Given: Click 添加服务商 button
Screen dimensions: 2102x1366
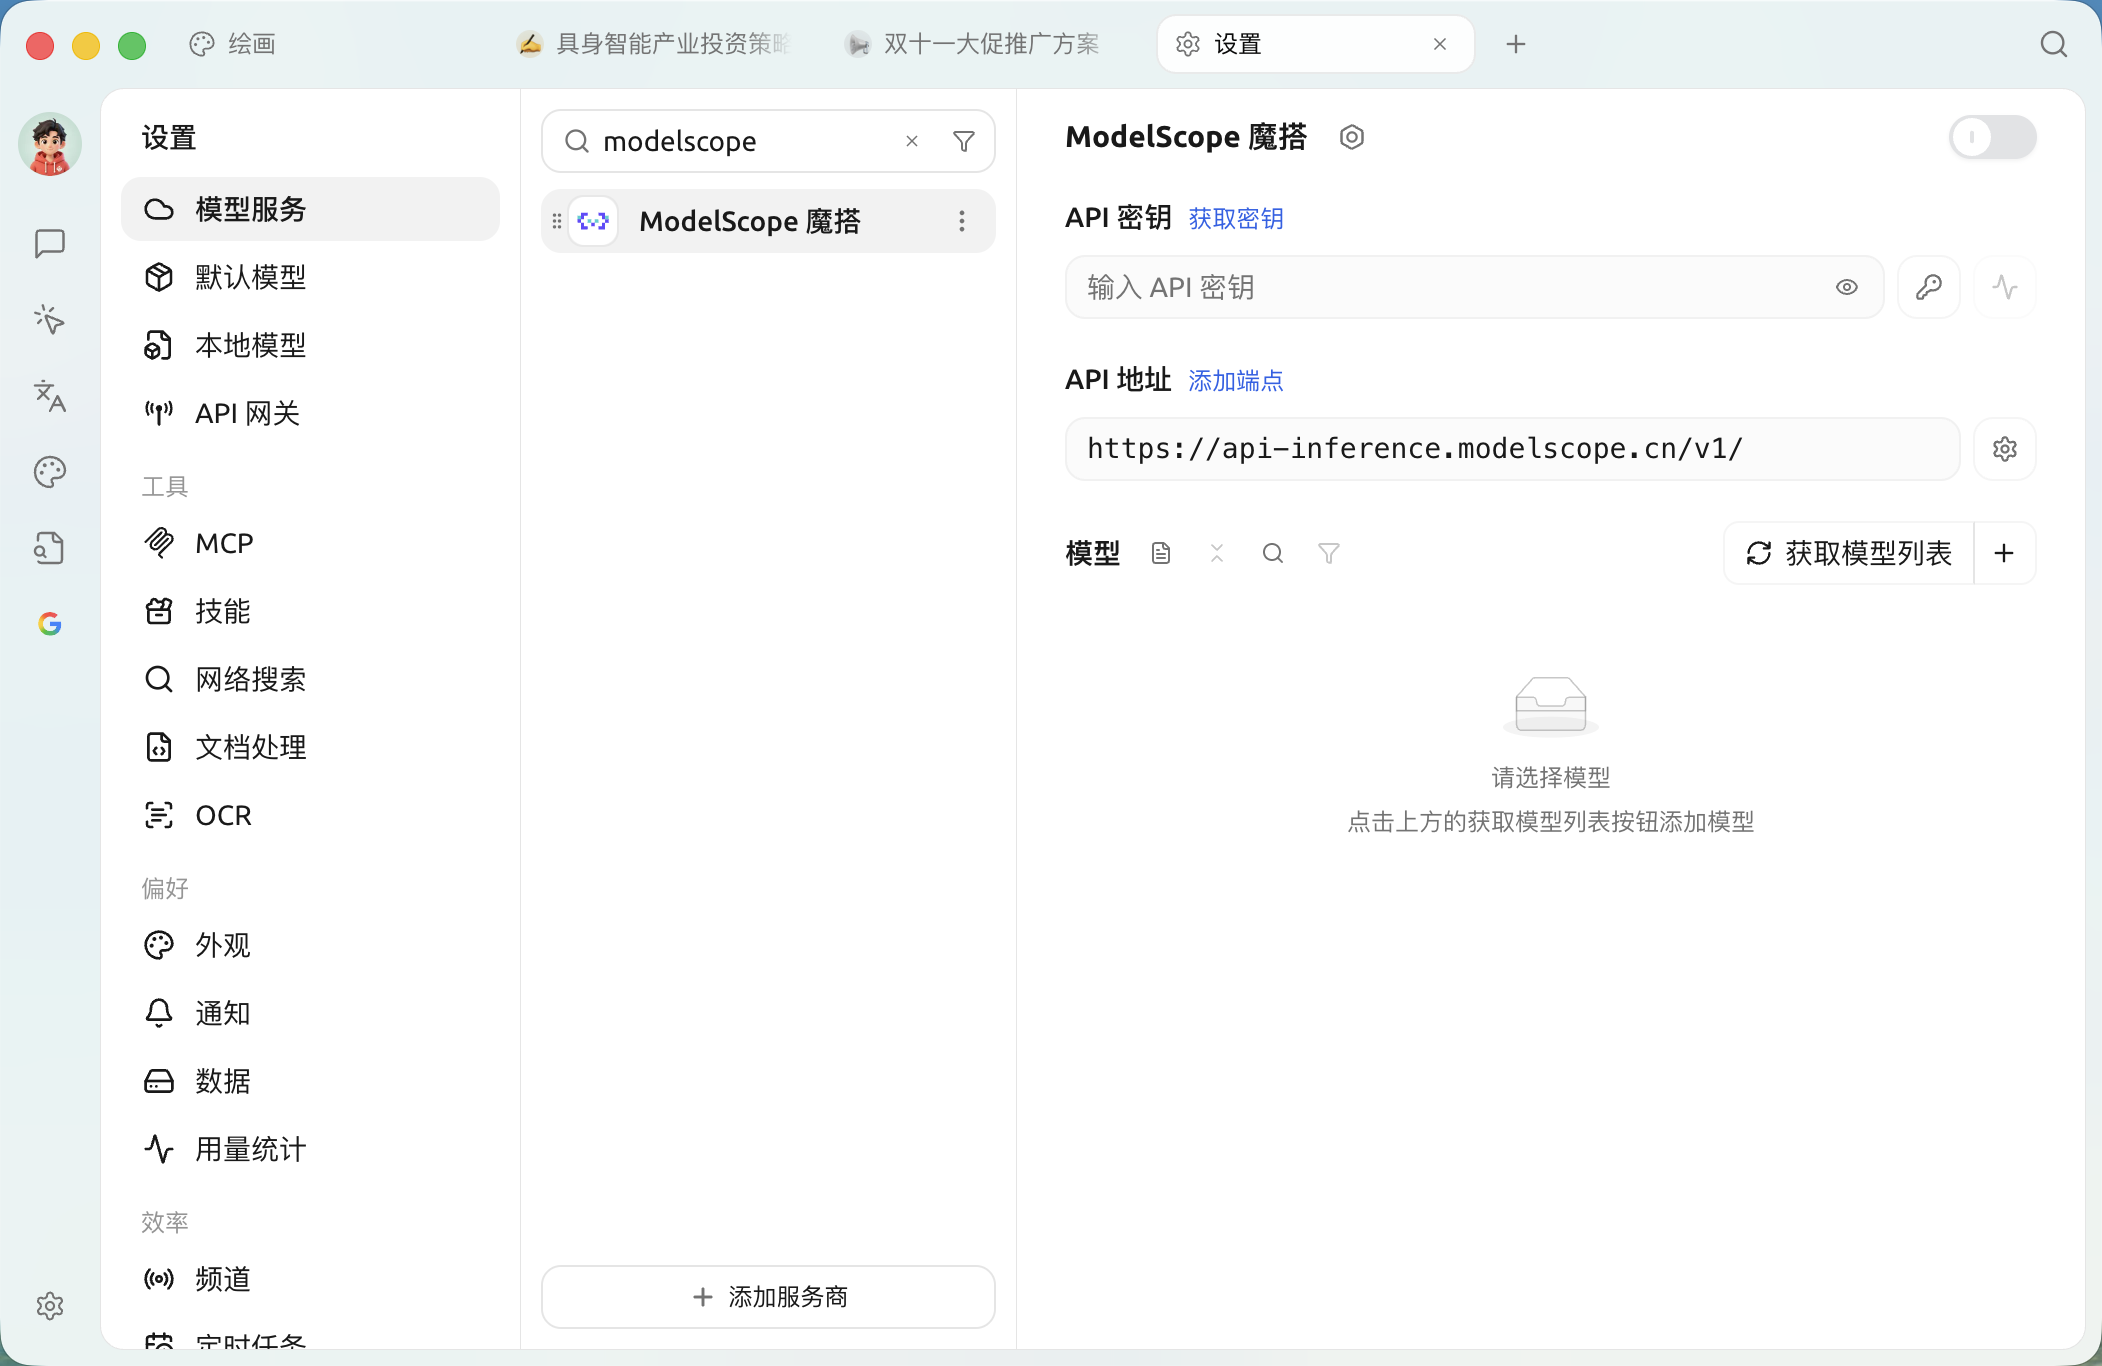Looking at the screenshot, I should click(768, 1297).
